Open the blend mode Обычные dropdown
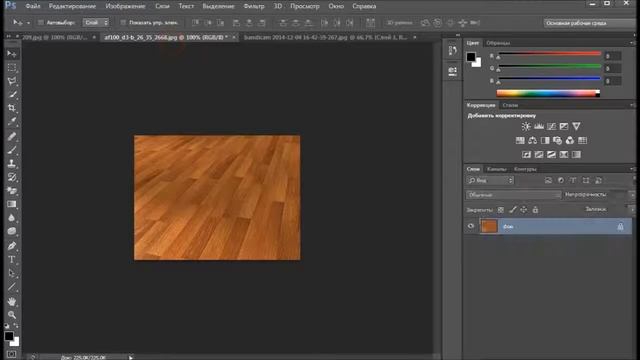This screenshot has height=360, width=640. (x=514, y=195)
